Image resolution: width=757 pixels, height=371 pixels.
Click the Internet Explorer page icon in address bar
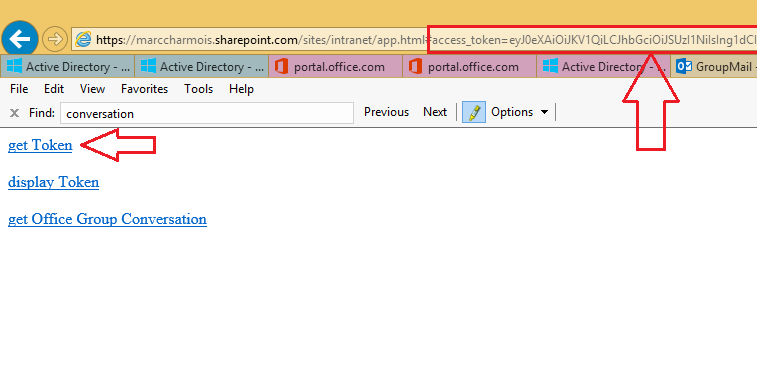[x=84, y=39]
